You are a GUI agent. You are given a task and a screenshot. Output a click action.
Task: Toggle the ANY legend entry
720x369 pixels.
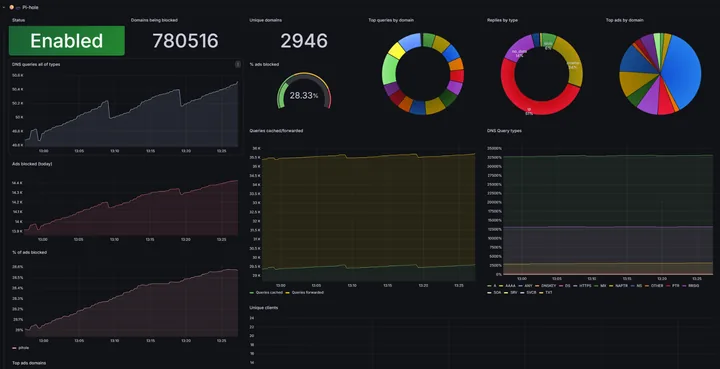(525, 286)
